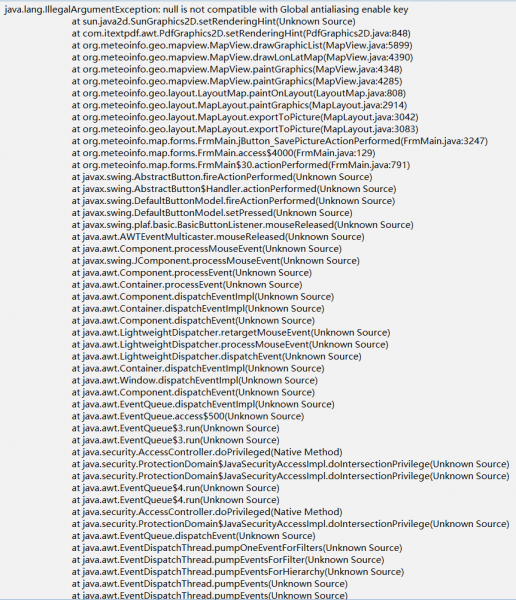Click the PdfGraphics2D.java:848 stack line
Image resolution: width=516 pixels, height=600 pixels.
pyautogui.click(x=241, y=33)
